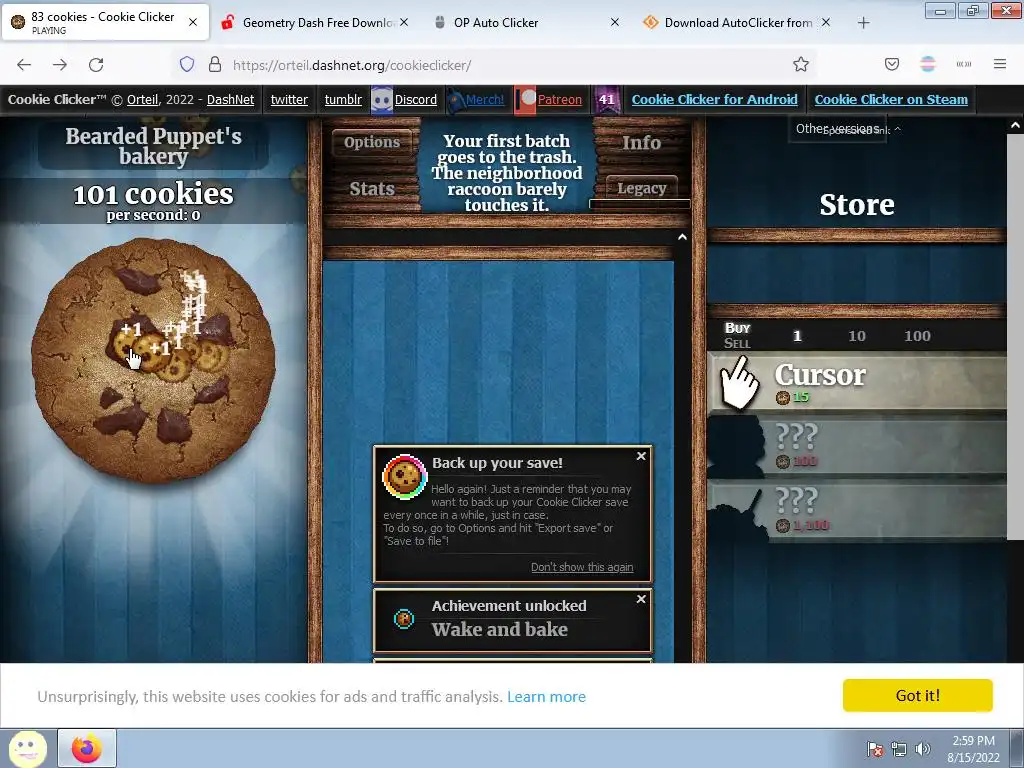The width and height of the screenshot is (1024, 768).
Task: Close the OP Auto Clicker tab
Action: (615, 22)
